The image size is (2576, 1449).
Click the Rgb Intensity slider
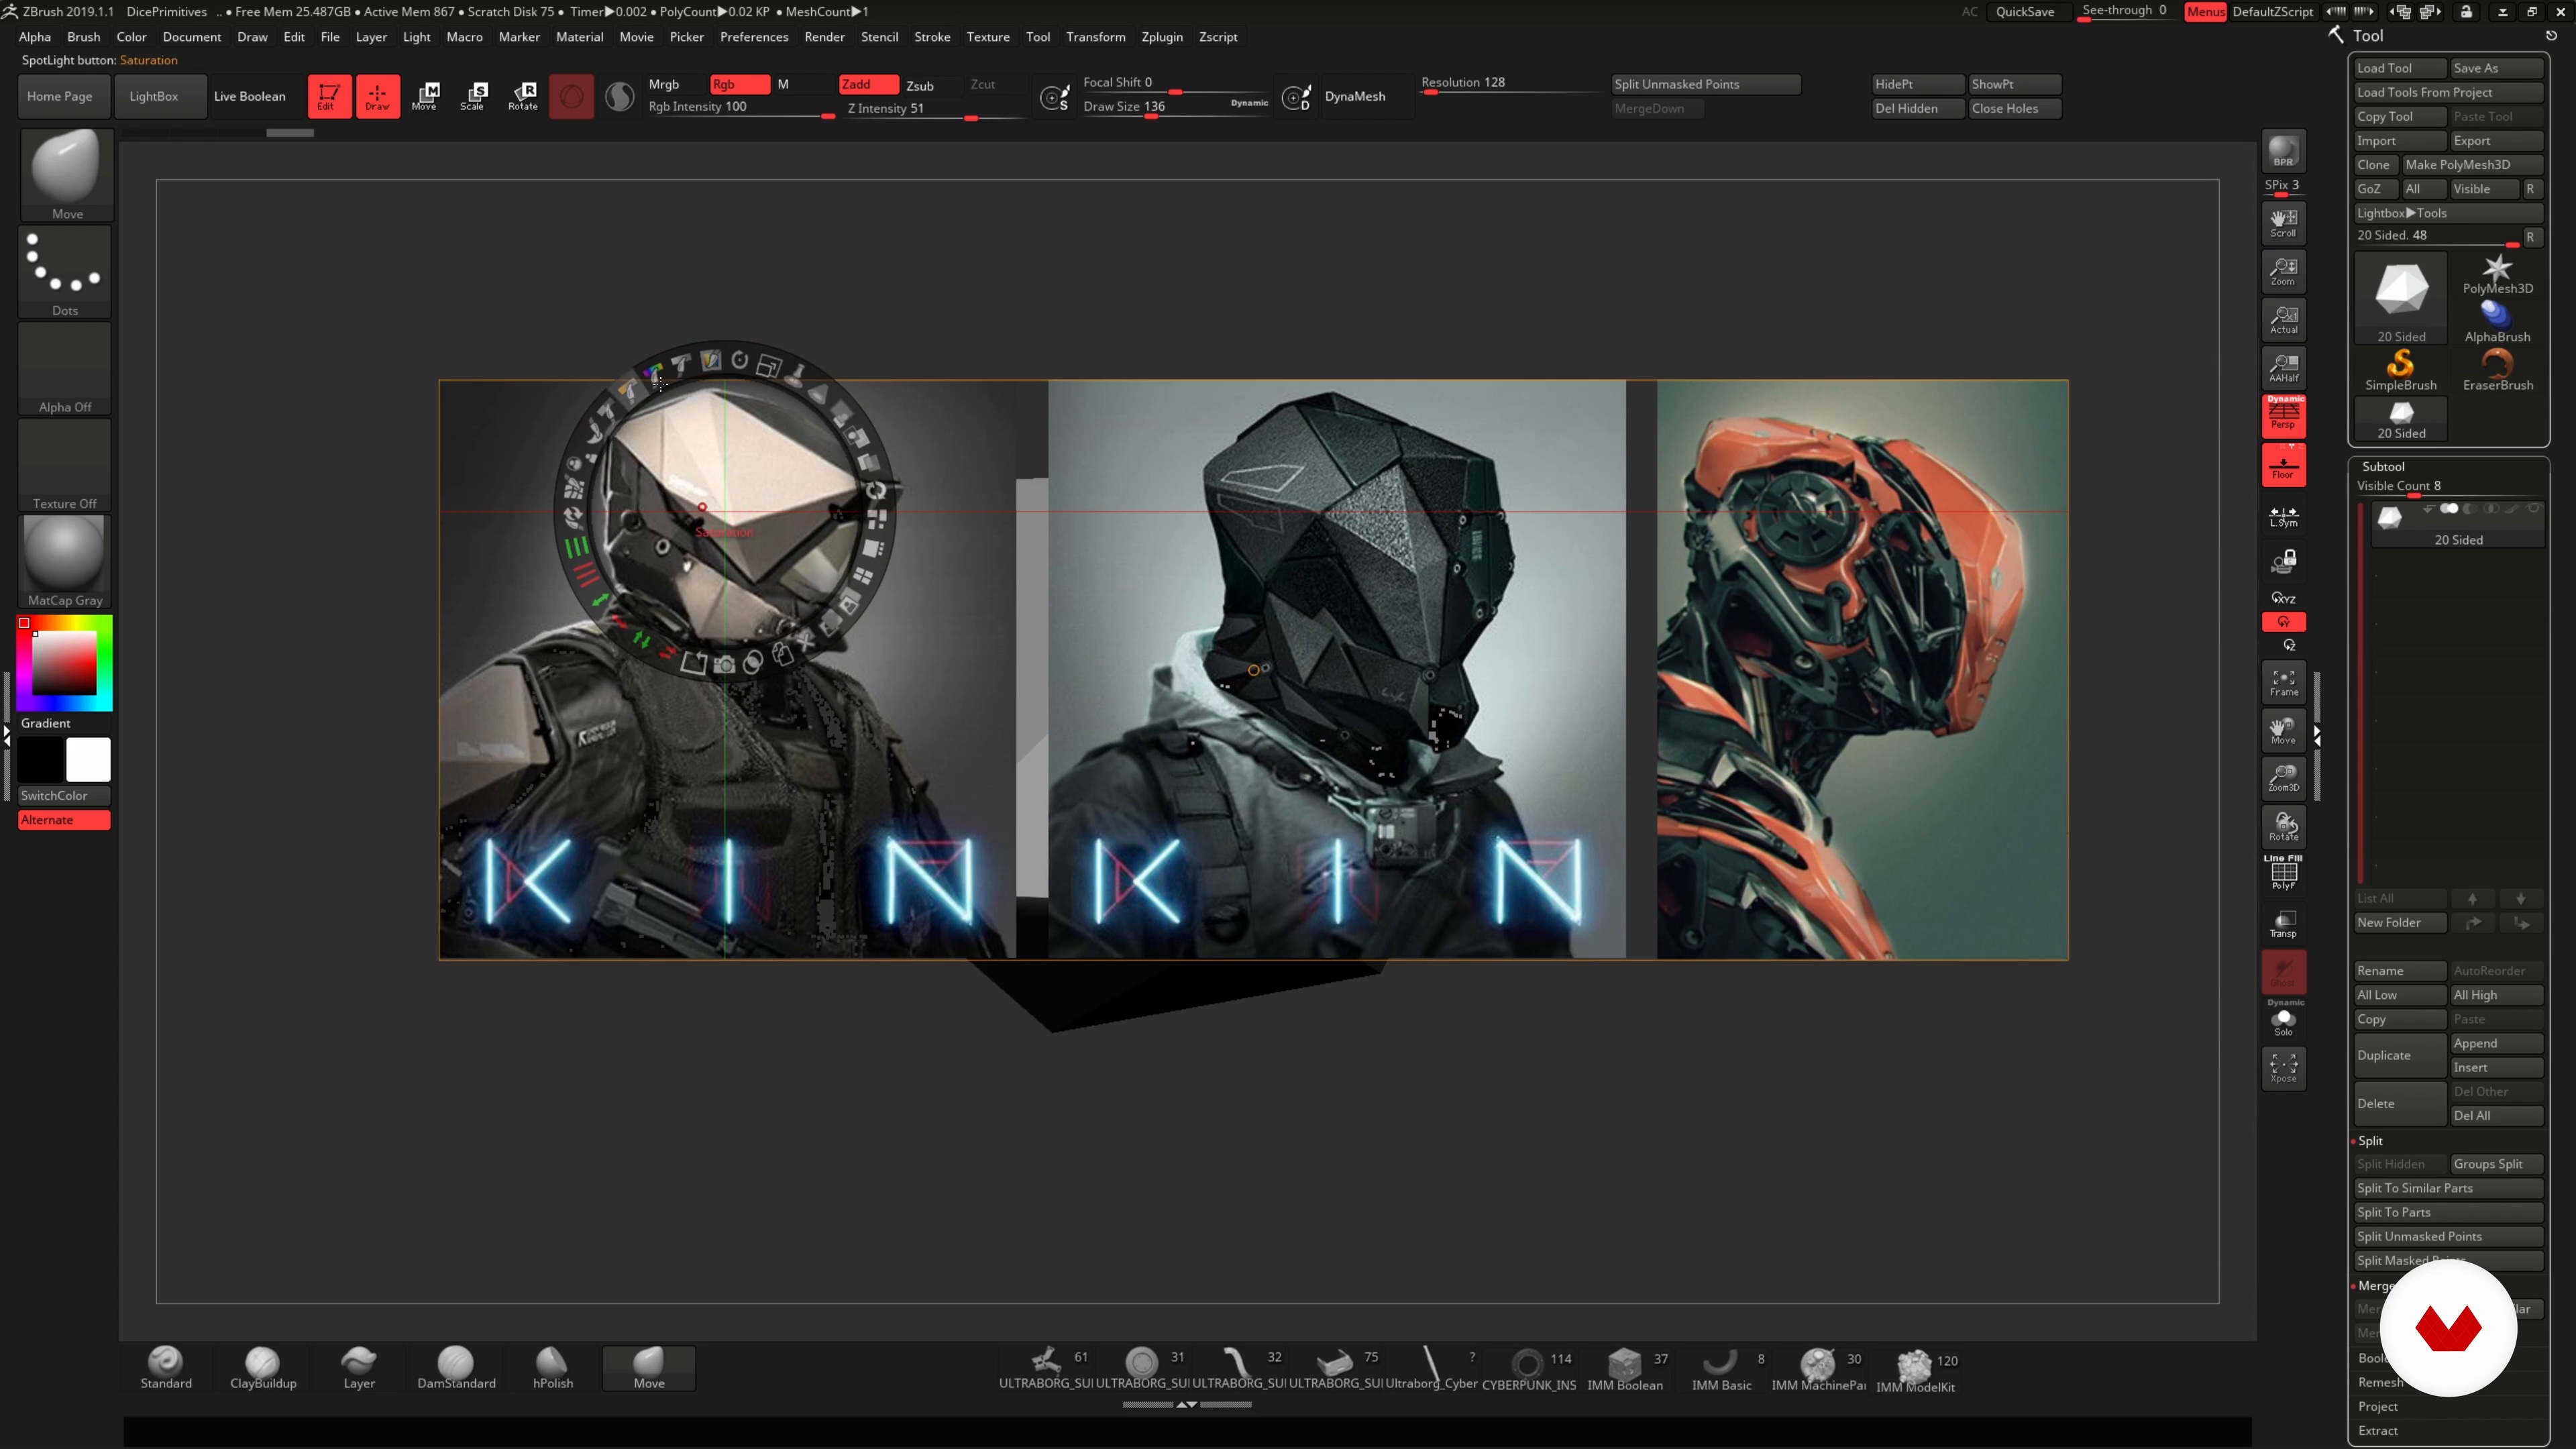[x=742, y=108]
